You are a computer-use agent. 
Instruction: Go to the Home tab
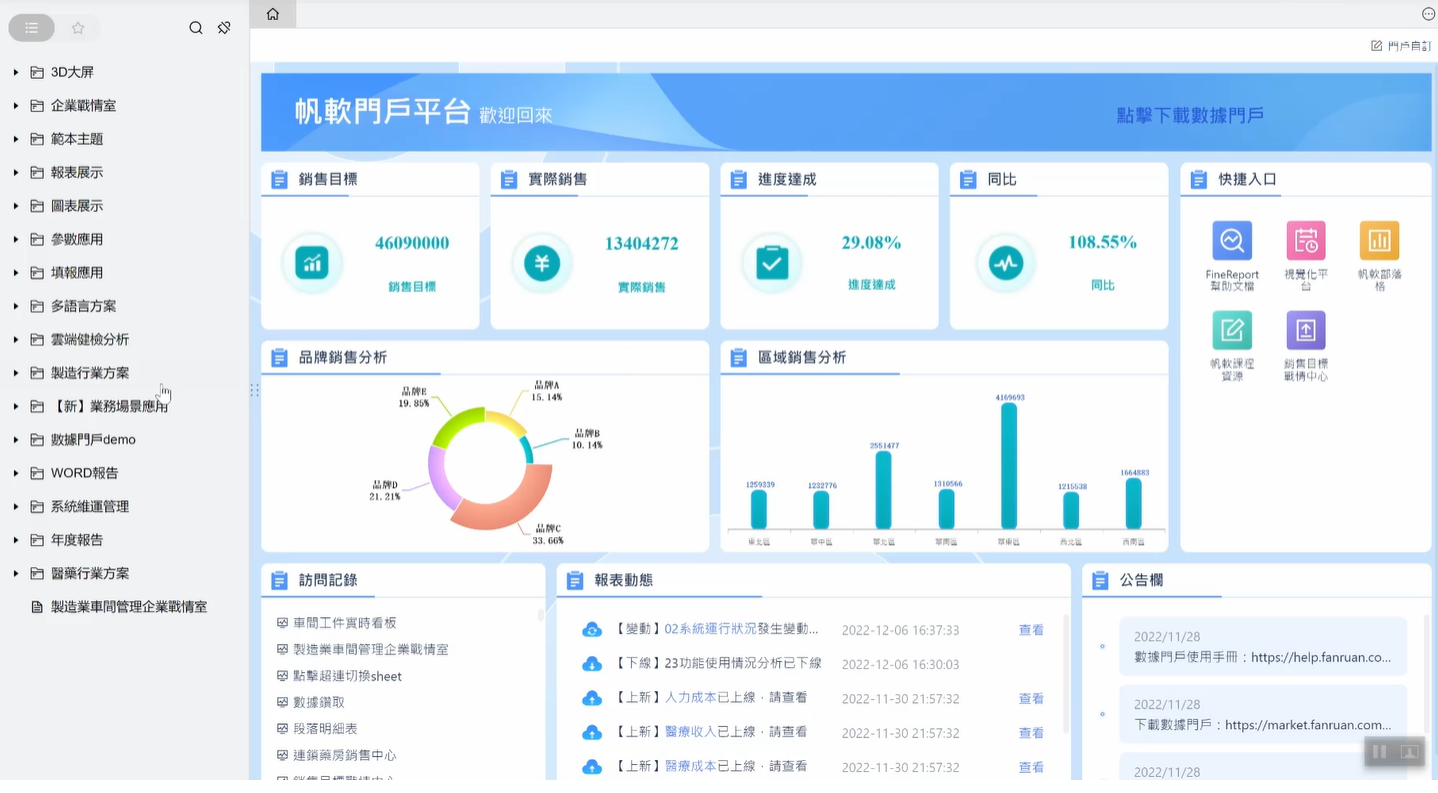coord(273,14)
